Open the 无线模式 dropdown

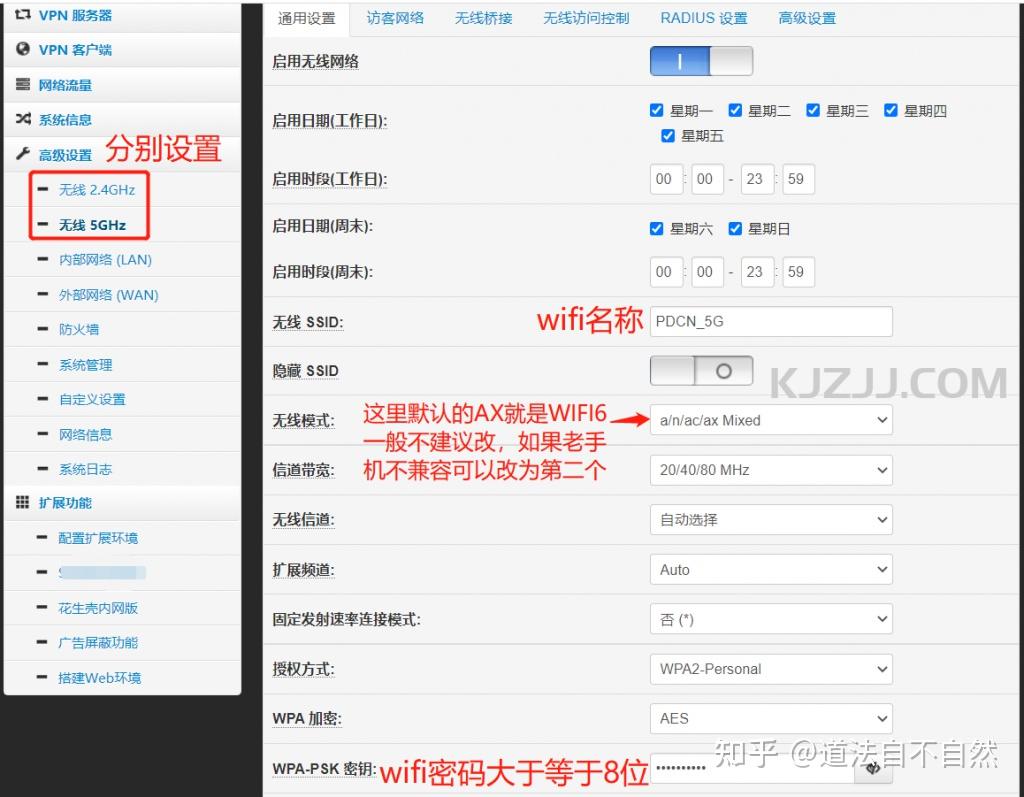[x=770, y=420]
